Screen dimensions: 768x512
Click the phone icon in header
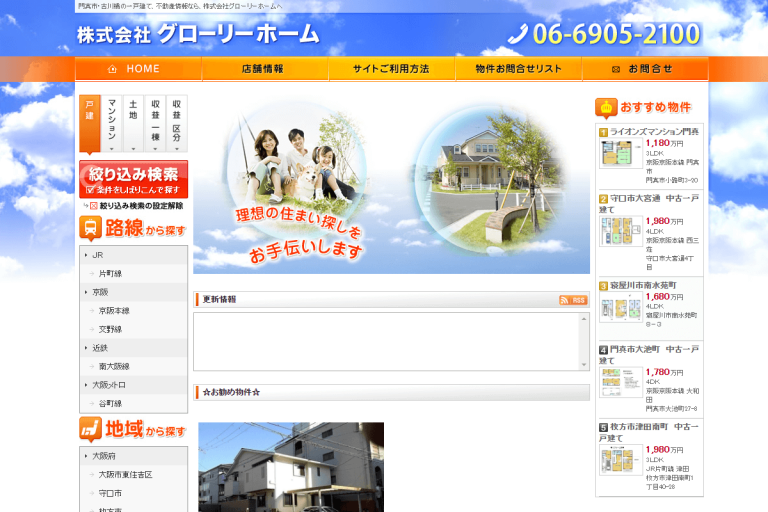pyautogui.click(x=517, y=34)
